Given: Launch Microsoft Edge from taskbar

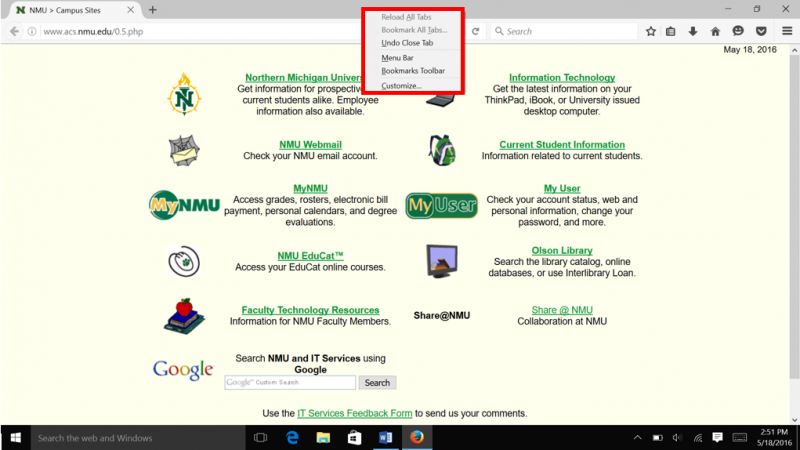Looking at the screenshot, I should click(x=292, y=438).
